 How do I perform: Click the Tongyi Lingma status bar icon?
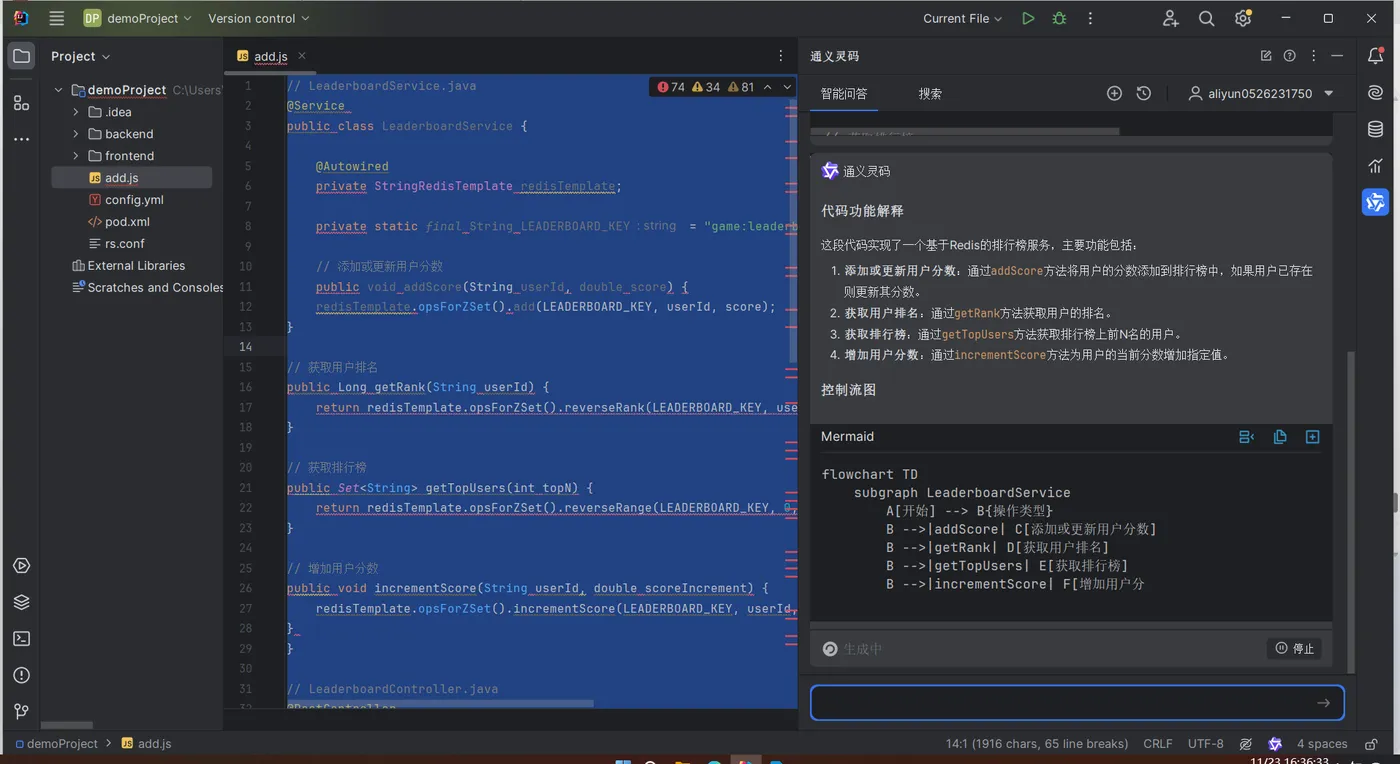click(x=1275, y=744)
